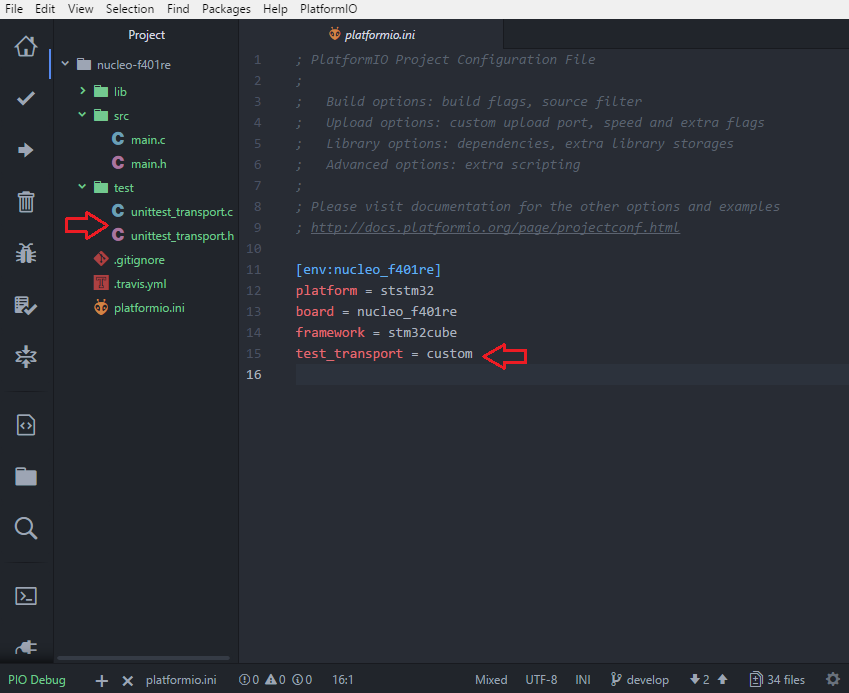Open new PlatformIO file code icon
This screenshot has width=849, height=693.
click(25, 425)
